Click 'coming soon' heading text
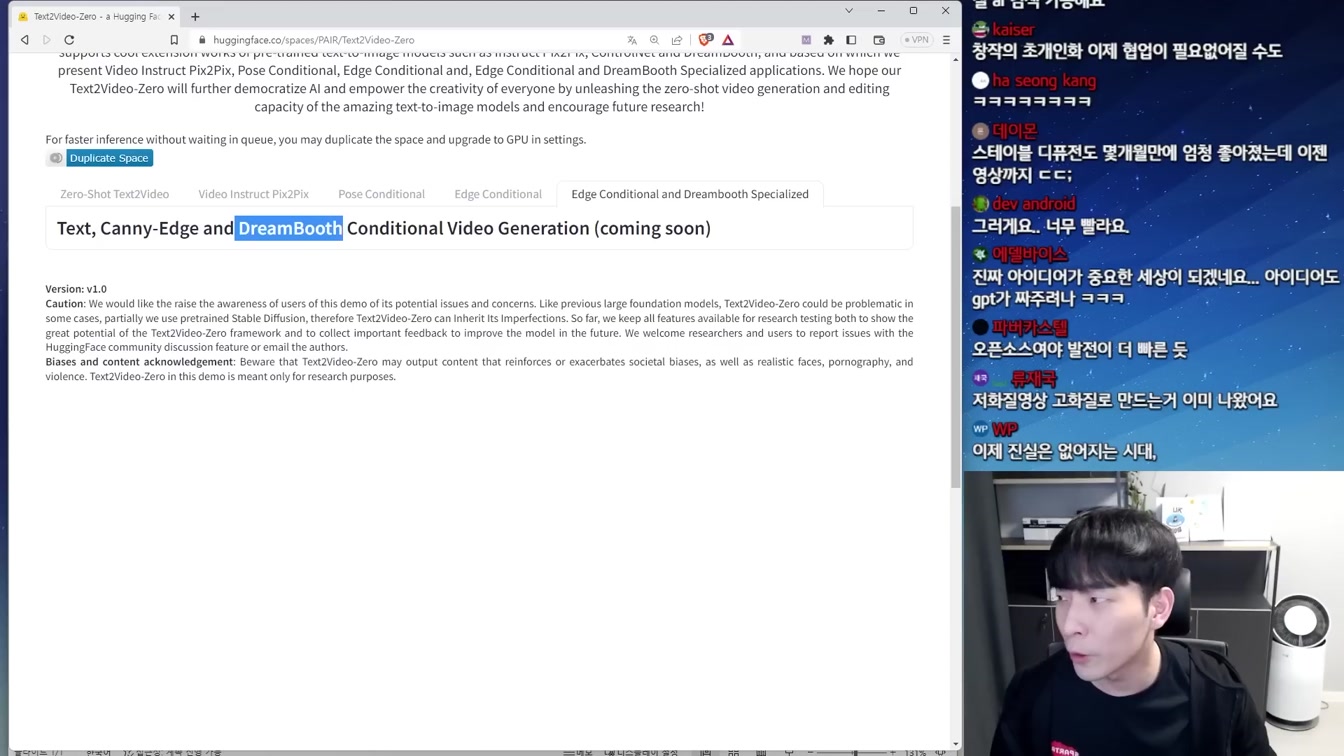The height and width of the screenshot is (756, 1344). pyautogui.click(x=652, y=228)
